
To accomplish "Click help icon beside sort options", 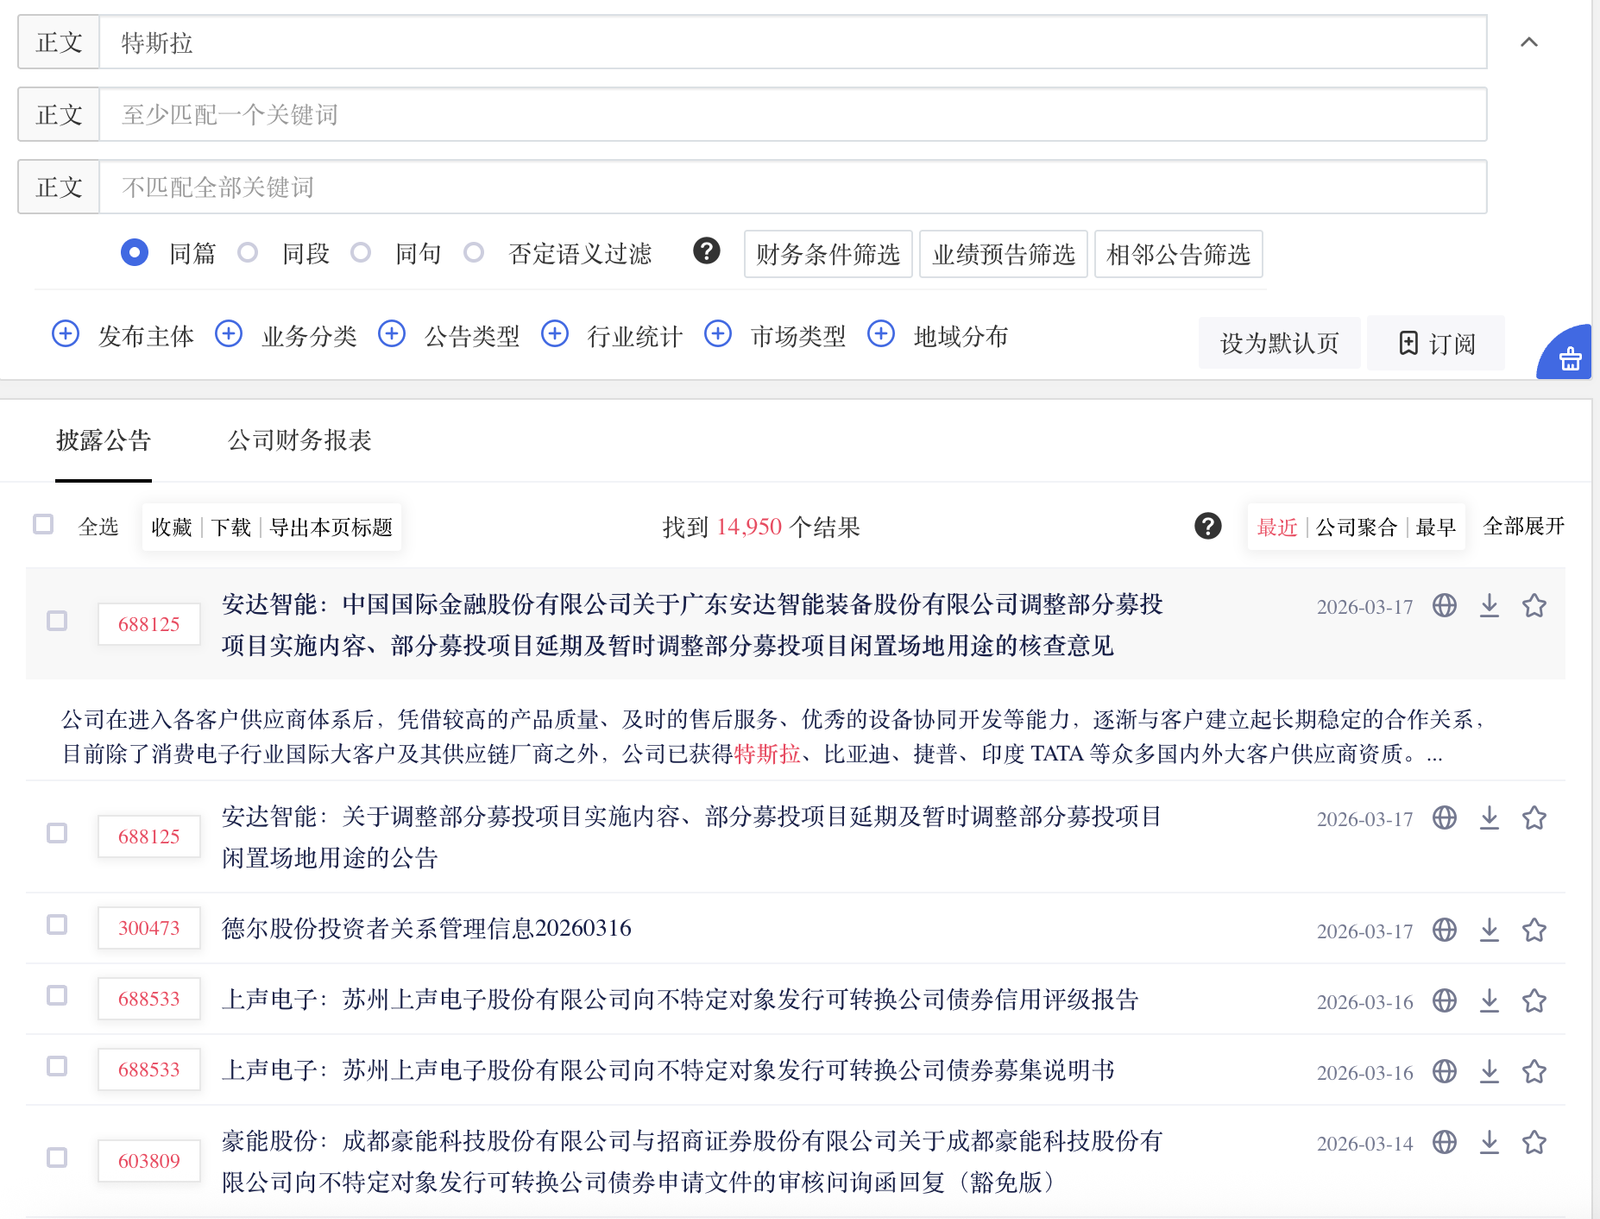I will click(1208, 526).
